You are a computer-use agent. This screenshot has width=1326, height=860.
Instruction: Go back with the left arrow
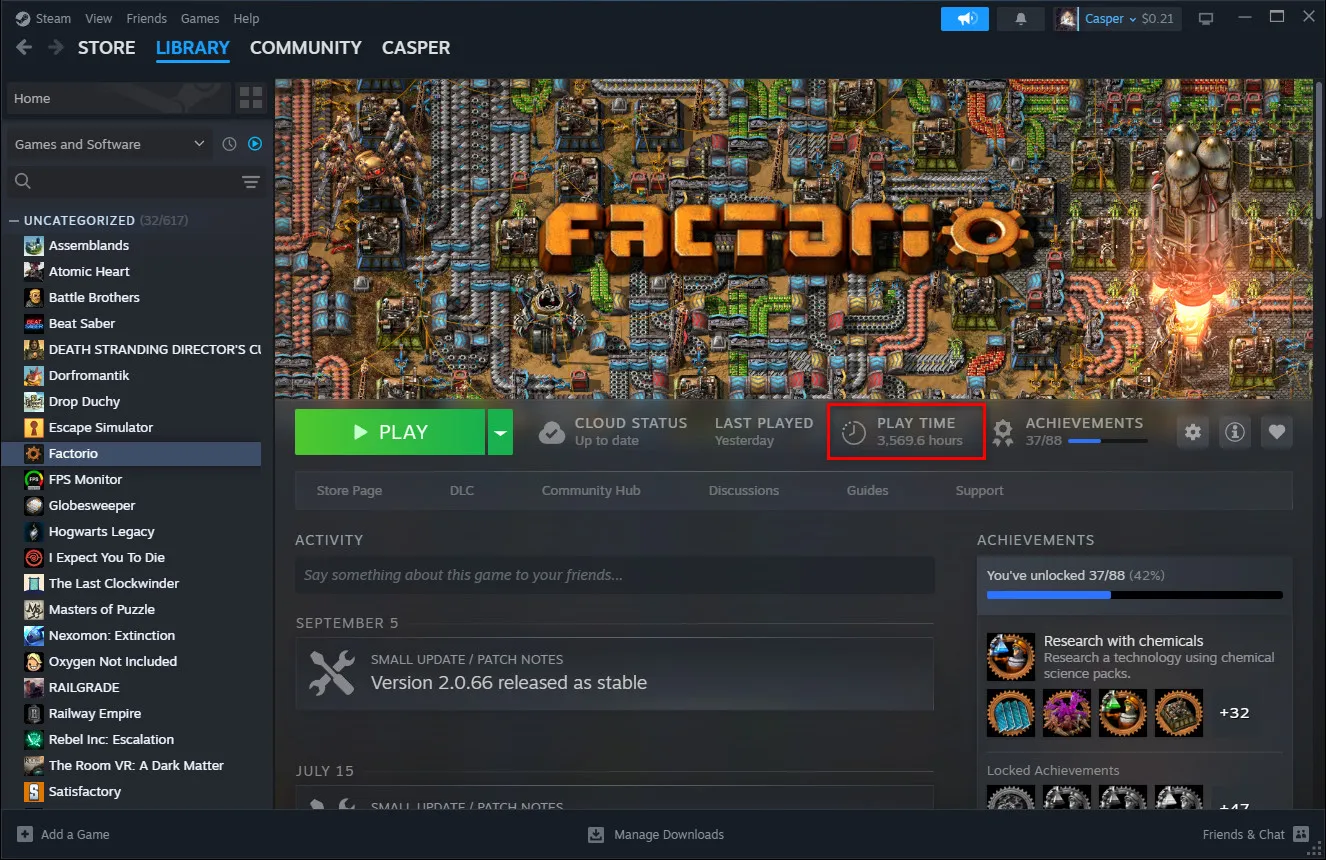(24, 47)
